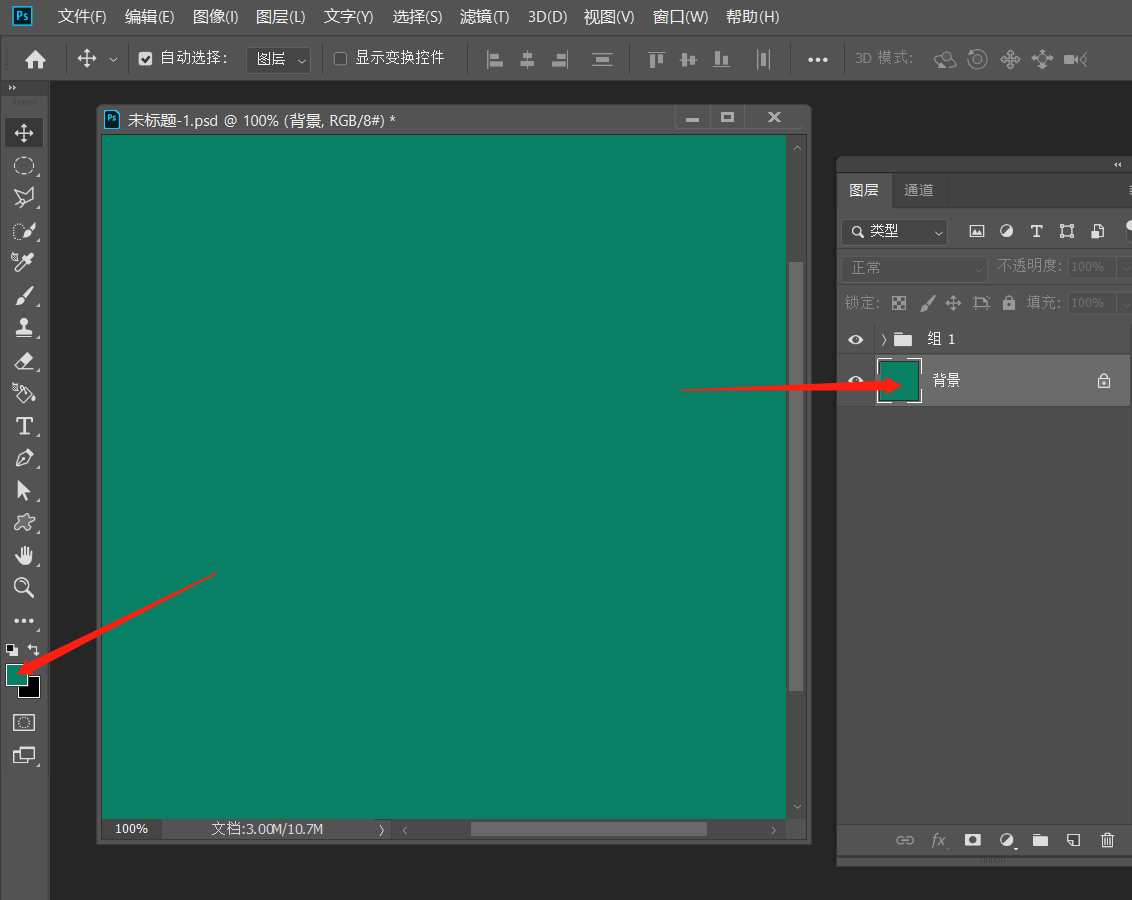Delete layer trash button
The image size is (1132, 900).
tap(1107, 839)
